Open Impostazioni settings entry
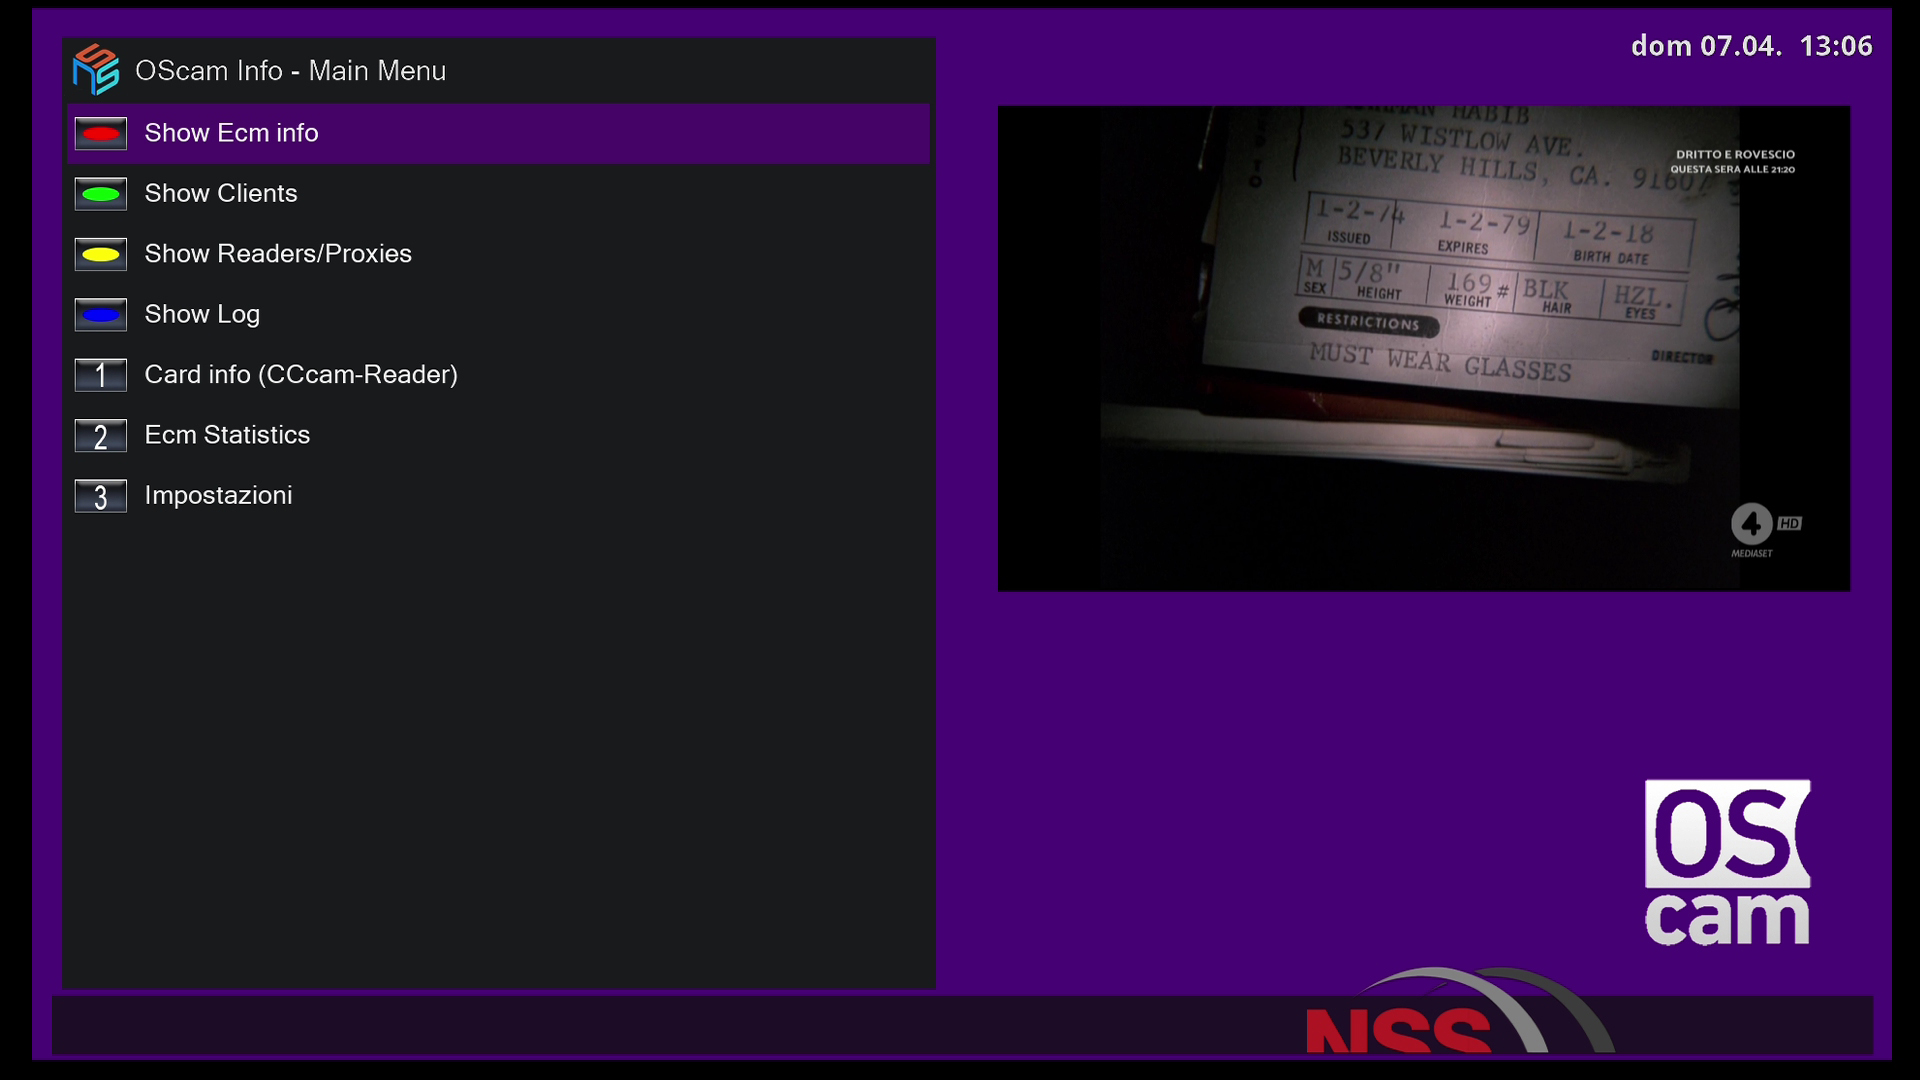1920x1080 pixels. click(x=218, y=495)
